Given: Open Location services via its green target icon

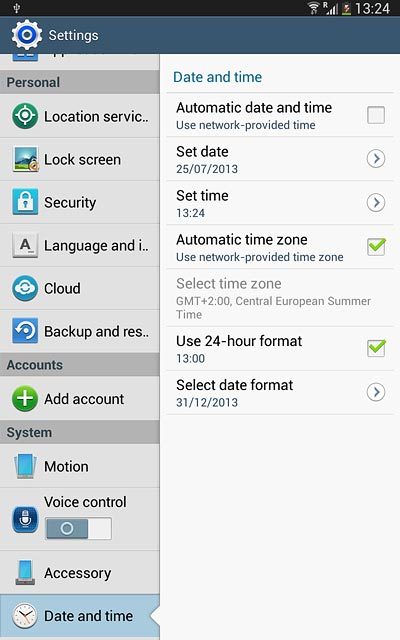Looking at the screenshot, I should pos(25,116).
